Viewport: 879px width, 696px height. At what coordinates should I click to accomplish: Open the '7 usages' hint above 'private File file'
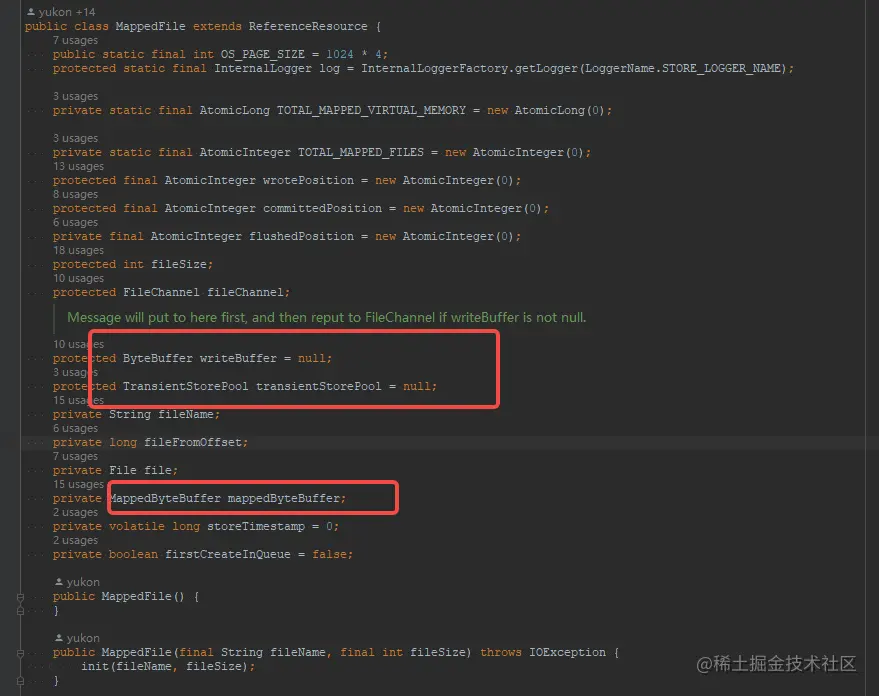(x=75, y=456)
